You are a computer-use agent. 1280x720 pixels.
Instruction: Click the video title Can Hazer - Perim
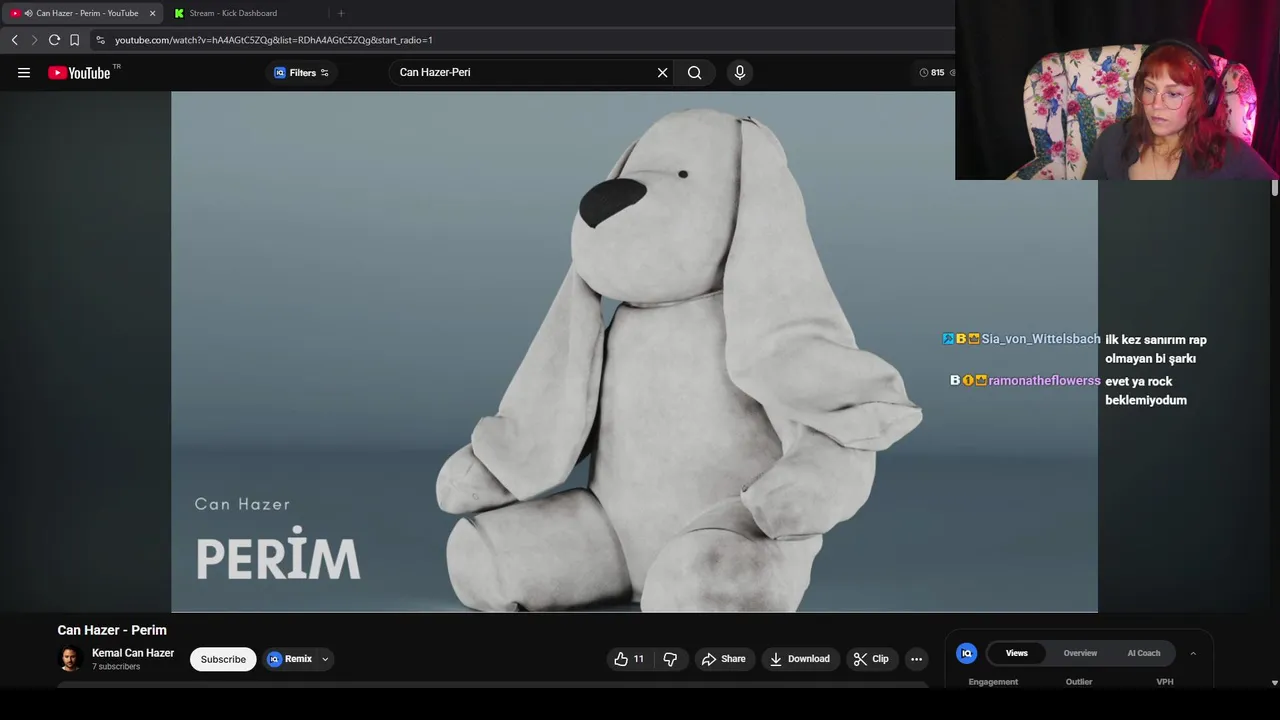[112, 630]
